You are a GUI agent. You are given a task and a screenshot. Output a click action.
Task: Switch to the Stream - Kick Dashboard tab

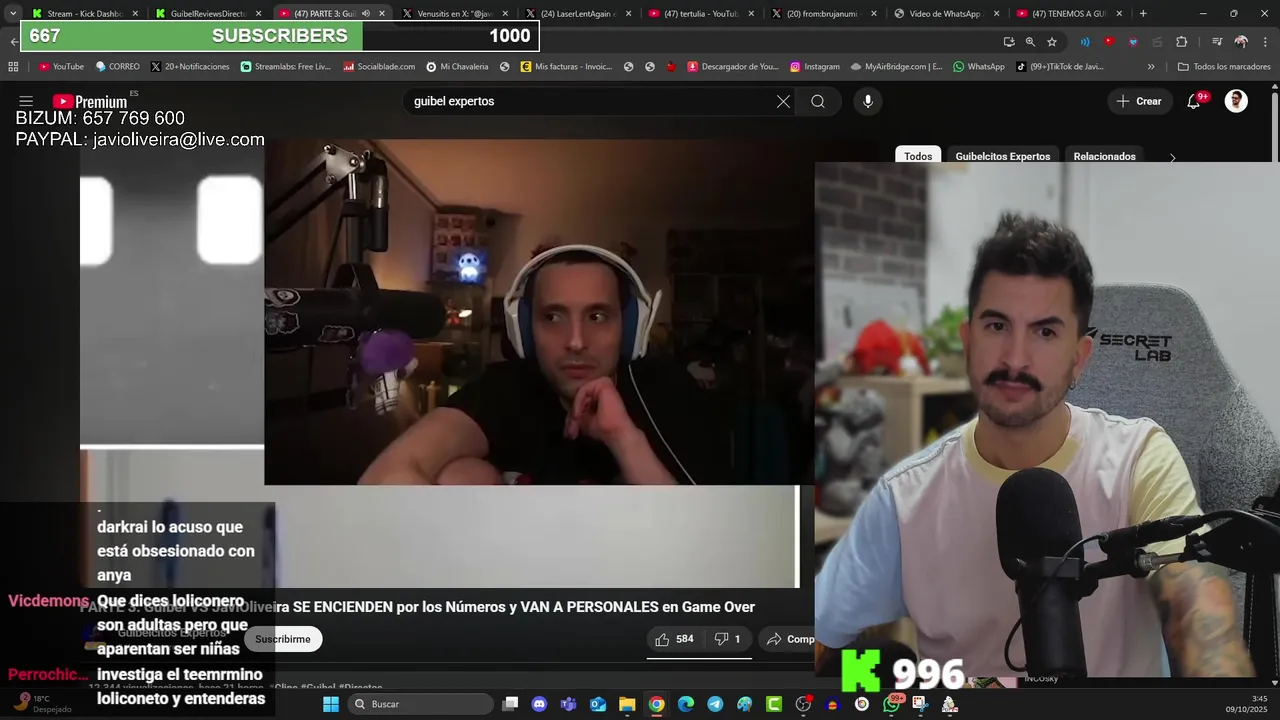[83, 14]
